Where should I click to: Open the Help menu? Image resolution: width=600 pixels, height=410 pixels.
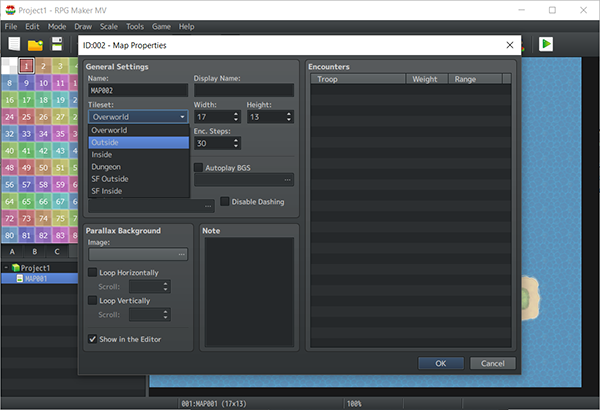coord(186,26)
